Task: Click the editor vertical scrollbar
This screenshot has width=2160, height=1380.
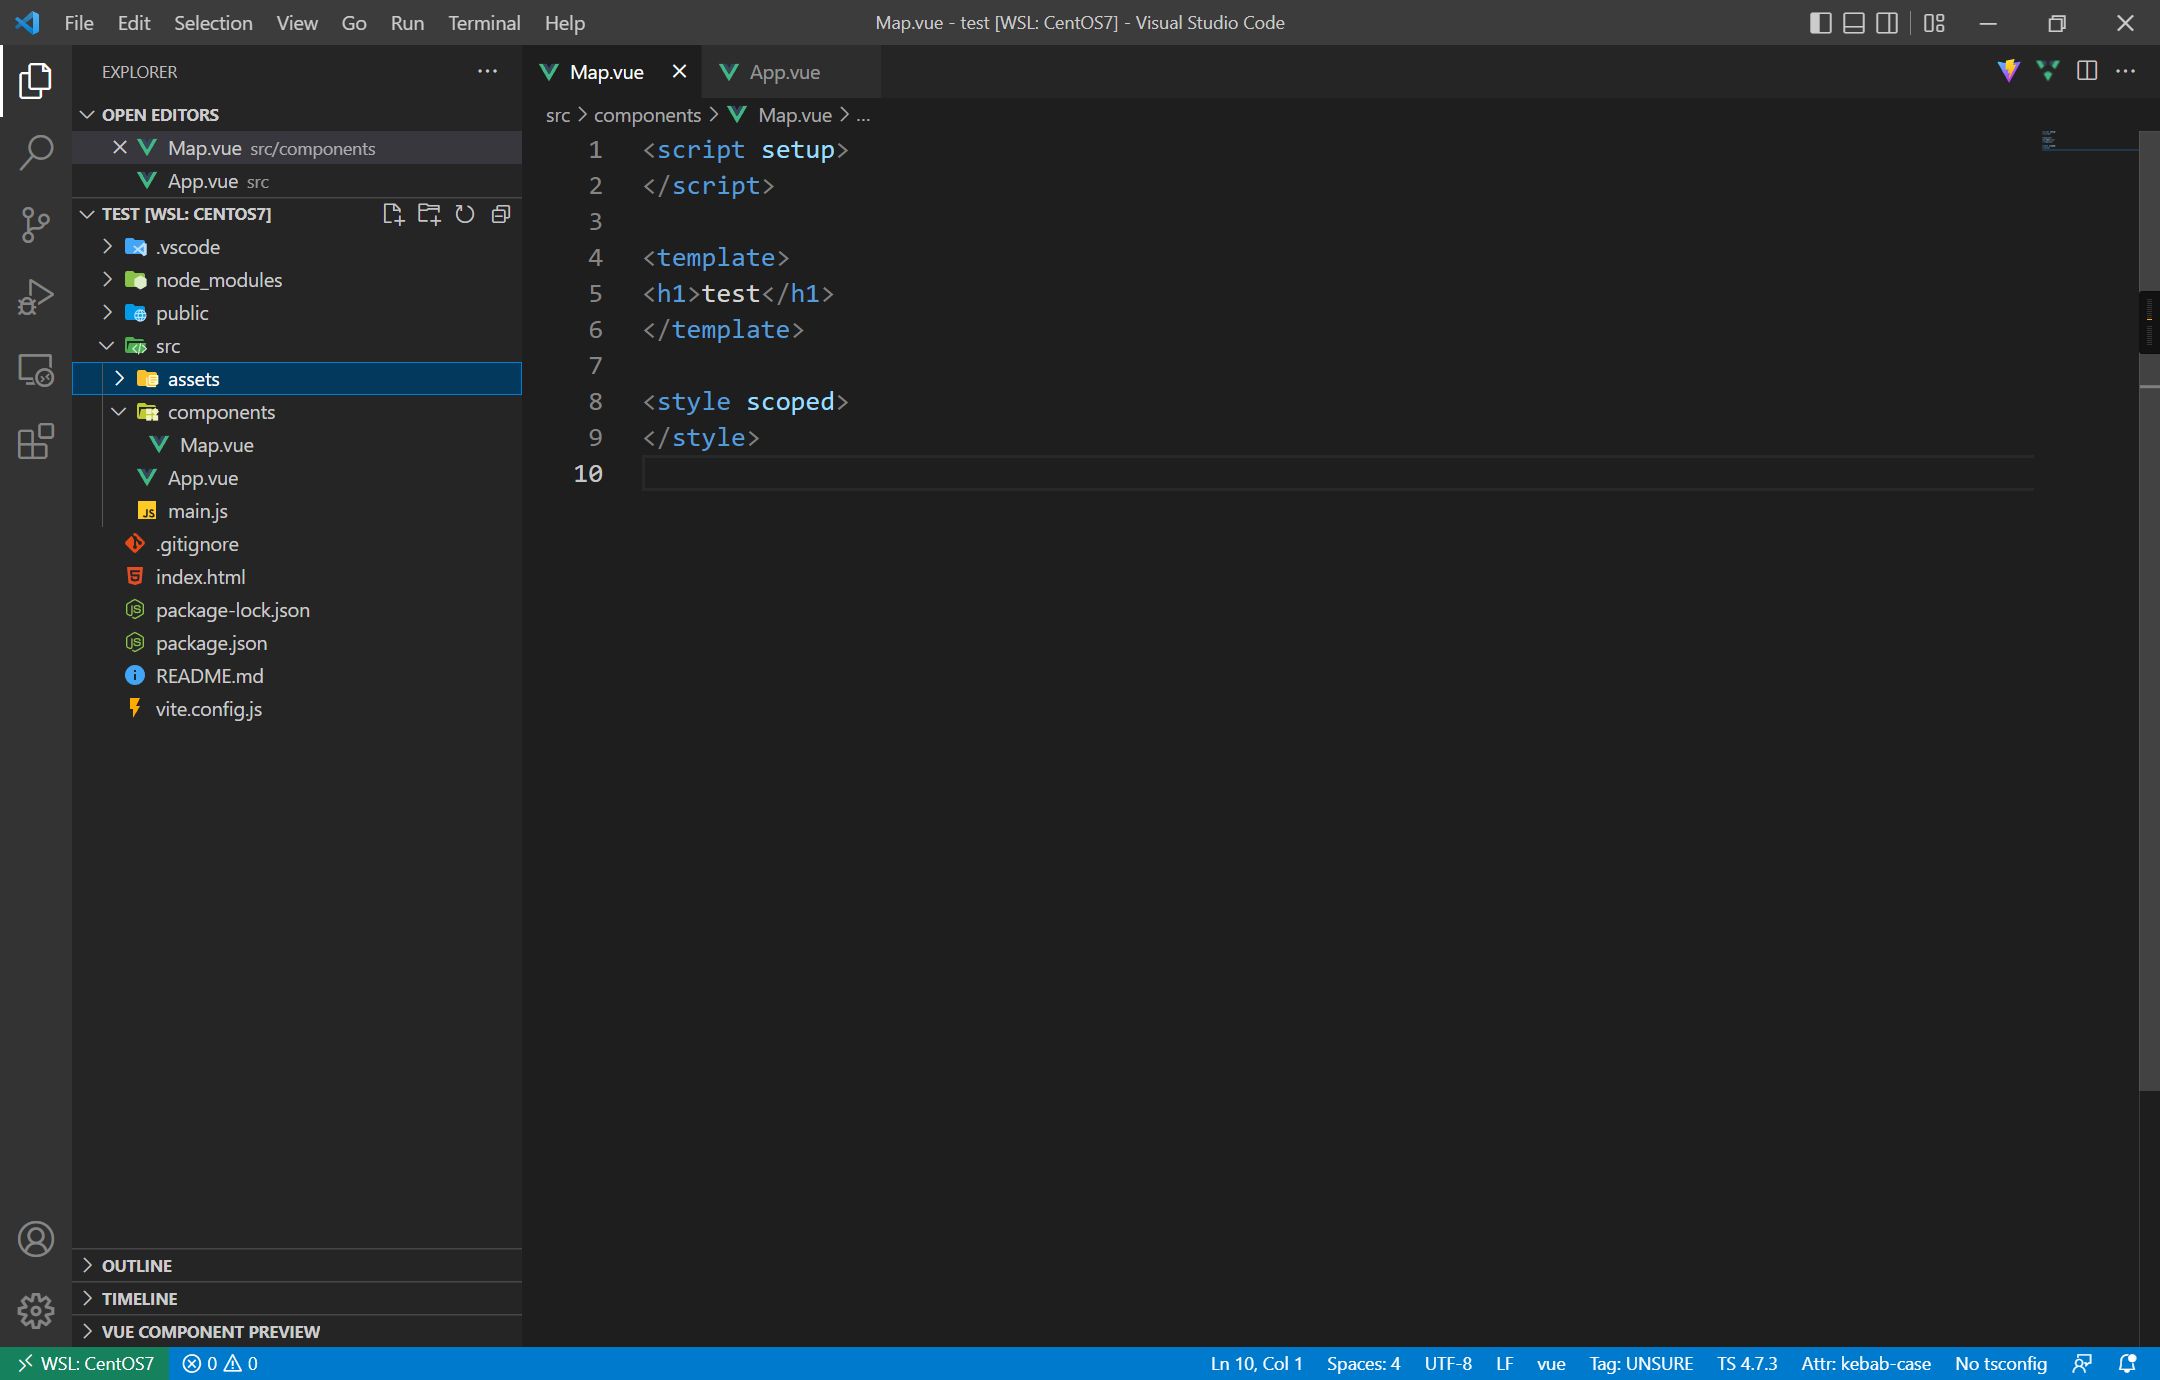Action: [2149, 610]
